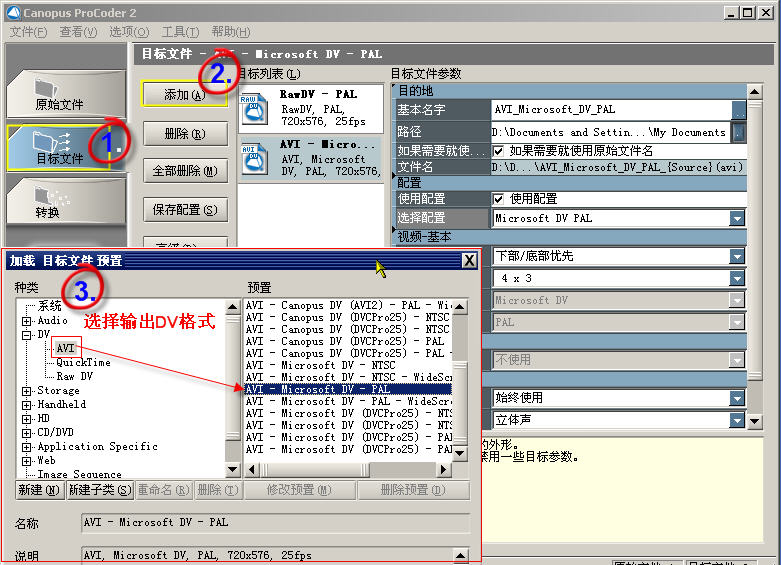Viewport: 781px width, 565px height.
Task: Click the 说明 description field
Action: pos(267,555)
